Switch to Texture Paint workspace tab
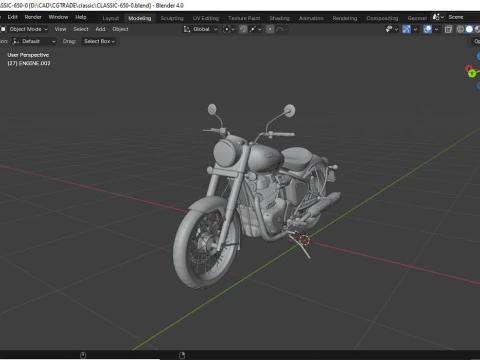Viewport: 480px width, 360px height. coord(244,18)
